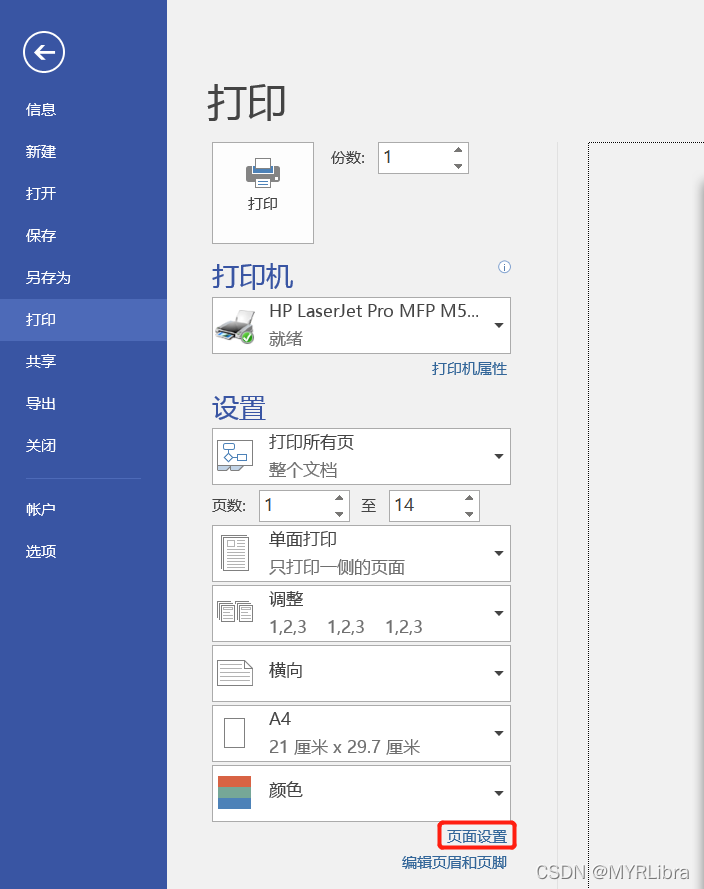Click 编辑页眉和页脚 link
Image resolution: width=704 pixels, height=889 pixels.
tap(454, 862)
